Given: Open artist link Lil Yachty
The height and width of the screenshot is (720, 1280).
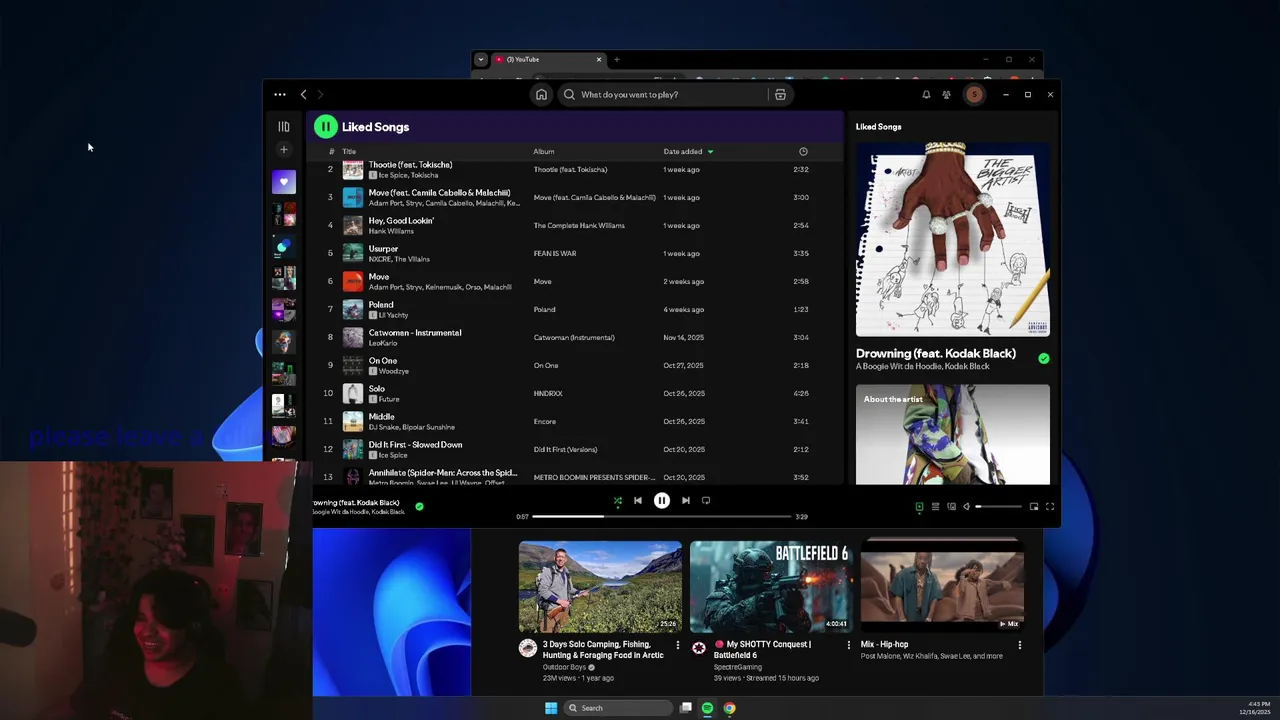Looking at the screenshot, I should click(x=394, y=315).
